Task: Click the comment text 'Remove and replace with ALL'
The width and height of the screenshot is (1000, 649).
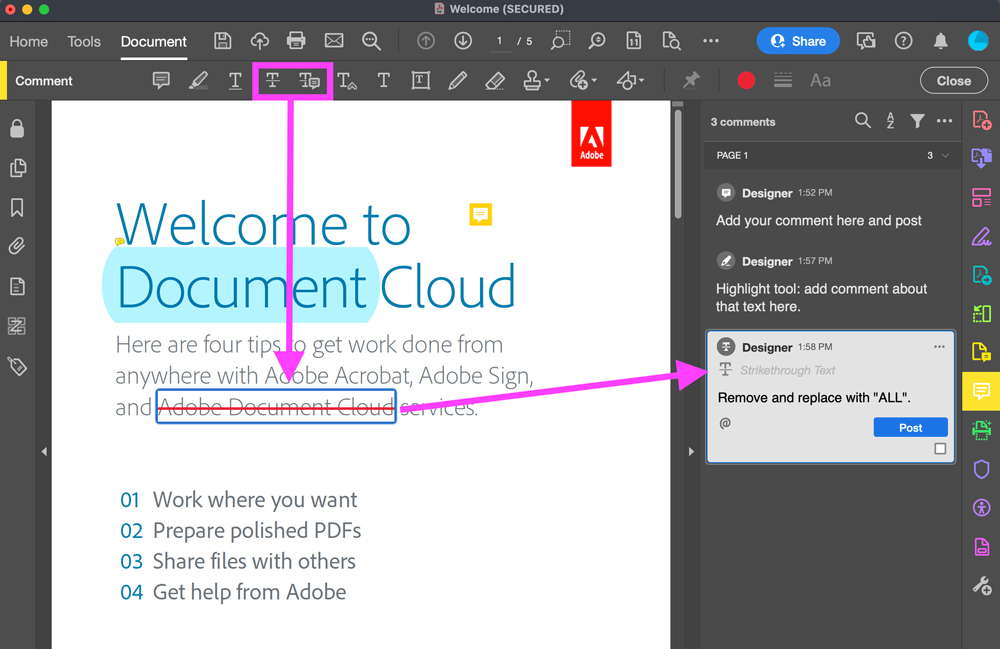Action: point(814,398)
